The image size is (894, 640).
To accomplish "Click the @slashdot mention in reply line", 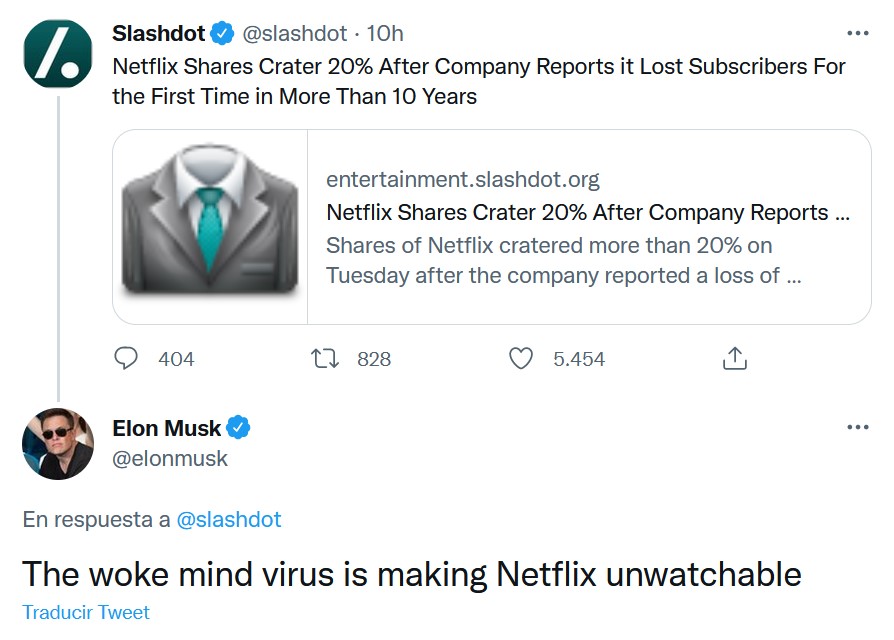I will (229, 519).
